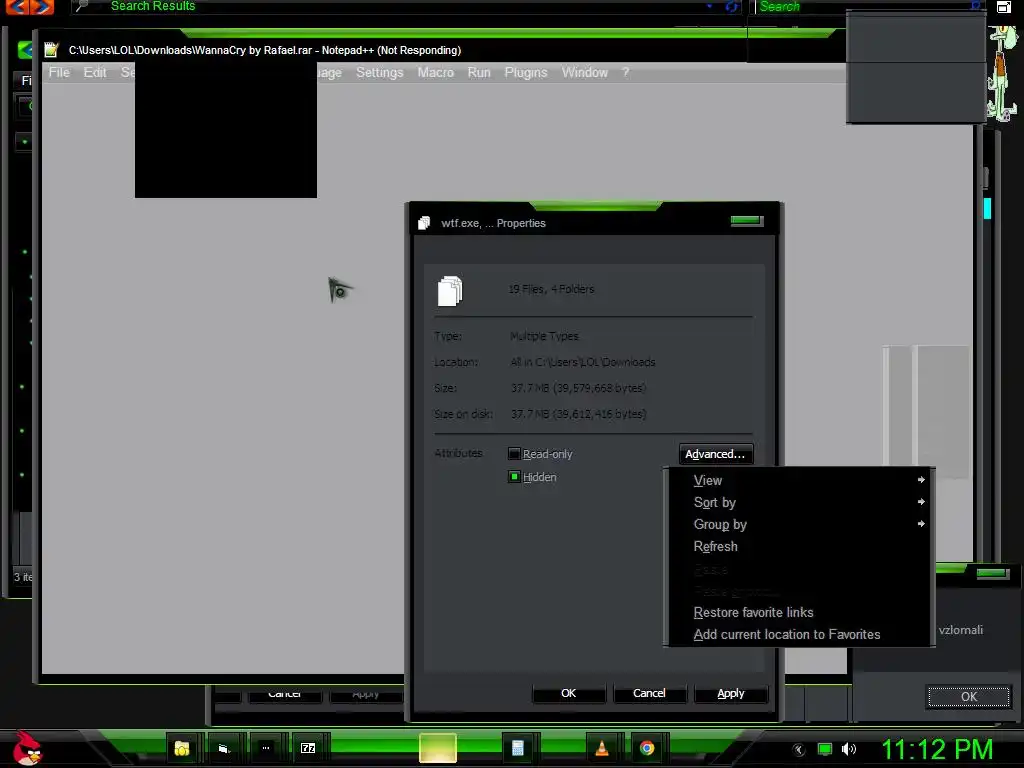Toggle the Read-only checkbox
The width and height of the screenshot is (1024, 768).
514,454
